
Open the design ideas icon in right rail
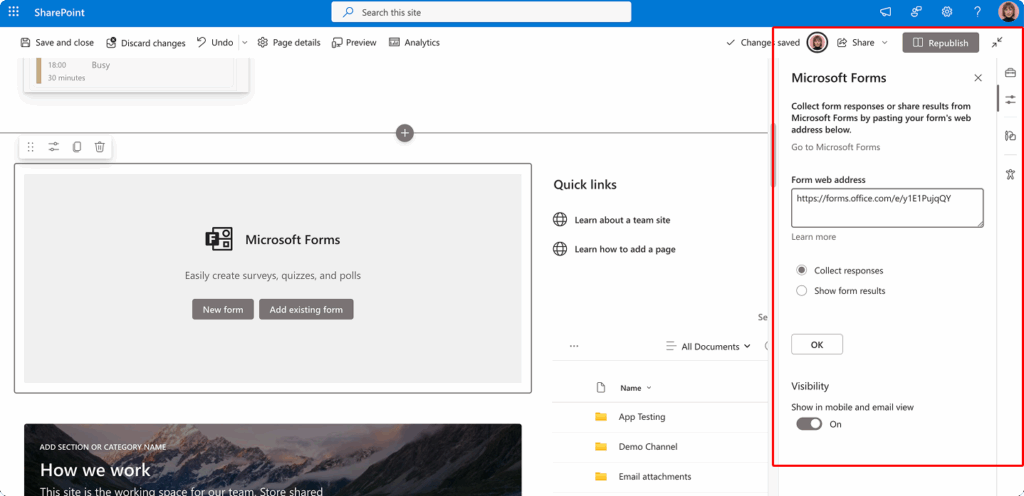(x=1010, y=136)
